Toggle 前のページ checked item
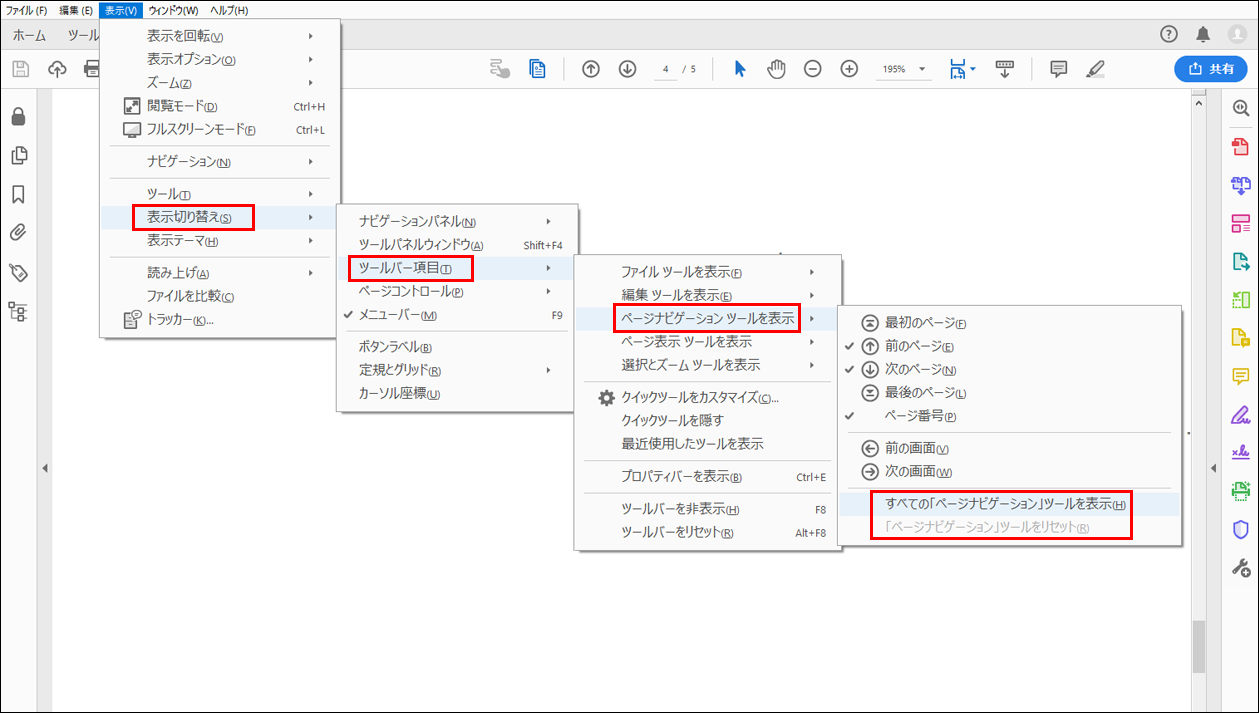The width and height of the screenshot is (1259, 713). pyautogui.click(x=1009, y=346)
